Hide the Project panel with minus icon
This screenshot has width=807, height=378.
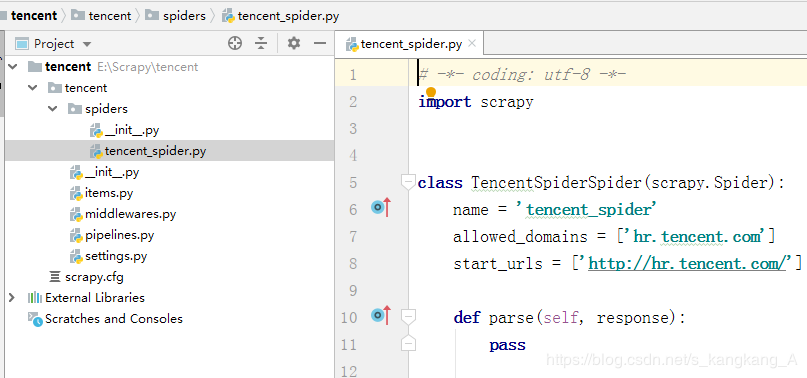(x=320, y=43)
